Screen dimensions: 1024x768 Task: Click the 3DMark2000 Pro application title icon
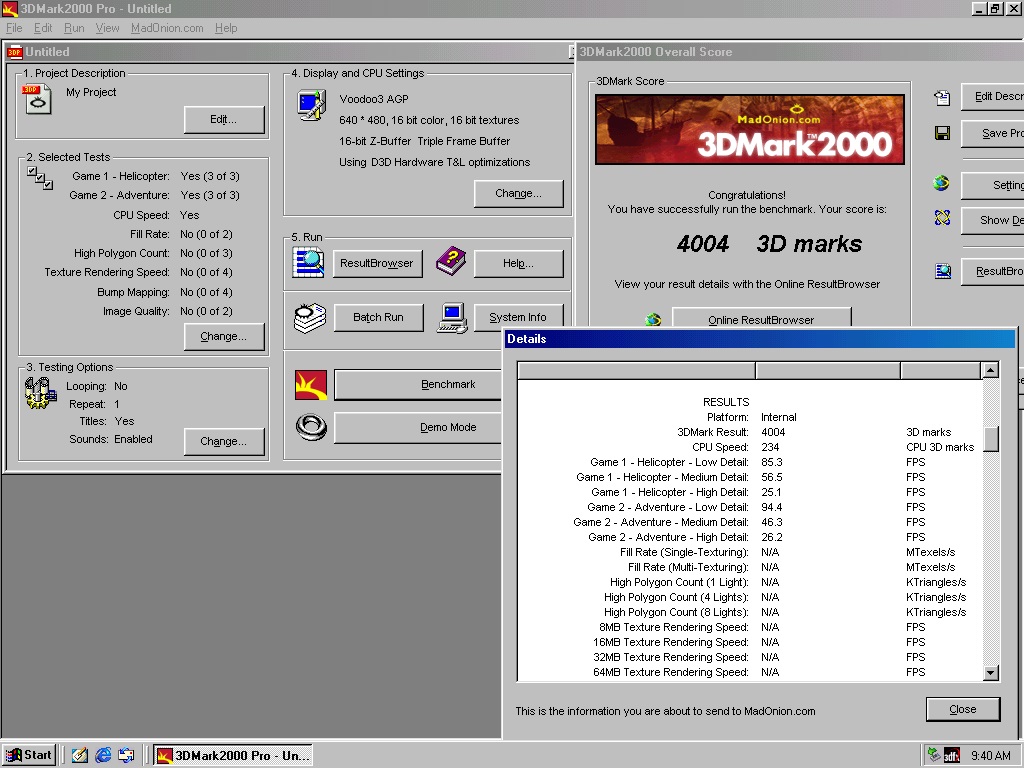point(9,9)
